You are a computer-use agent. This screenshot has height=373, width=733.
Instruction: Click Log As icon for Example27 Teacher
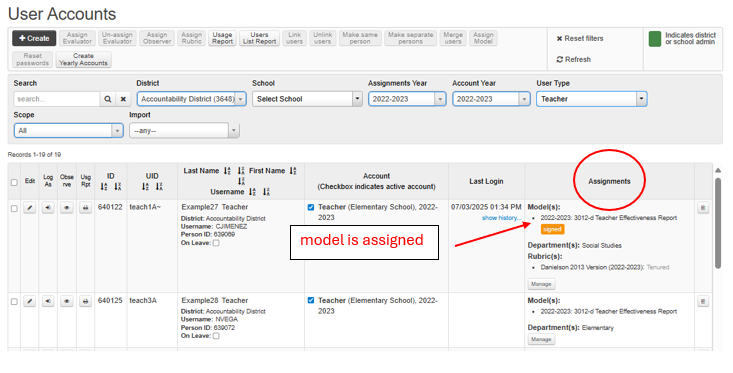click(48, 208)
